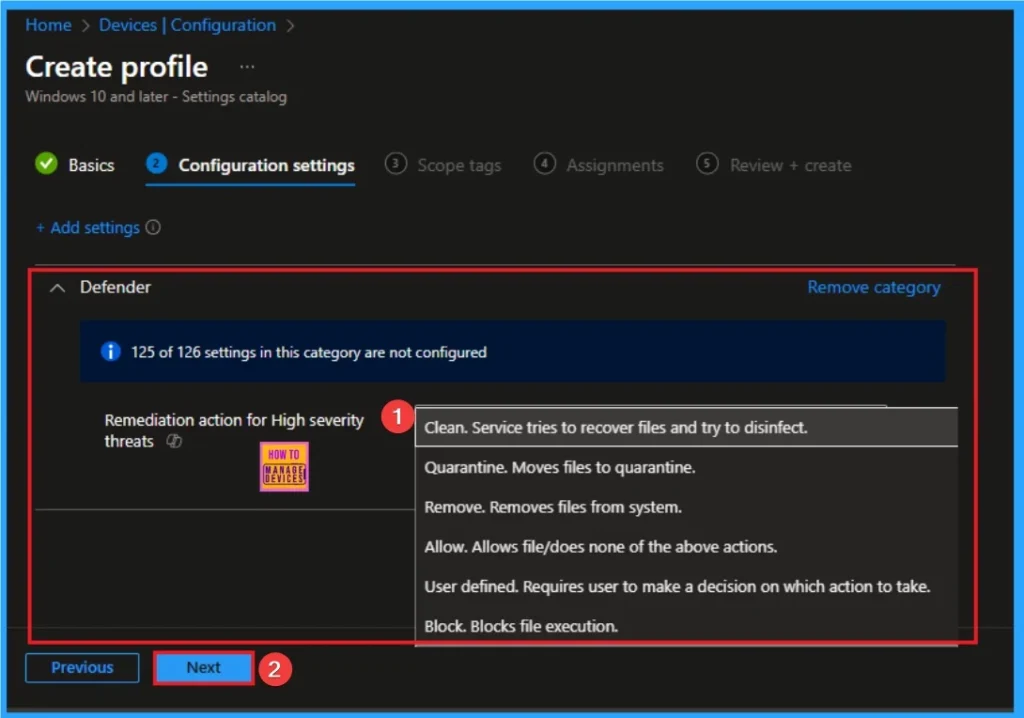Open the Devices | Configuration breadcrumb

[x=187, y=25]
